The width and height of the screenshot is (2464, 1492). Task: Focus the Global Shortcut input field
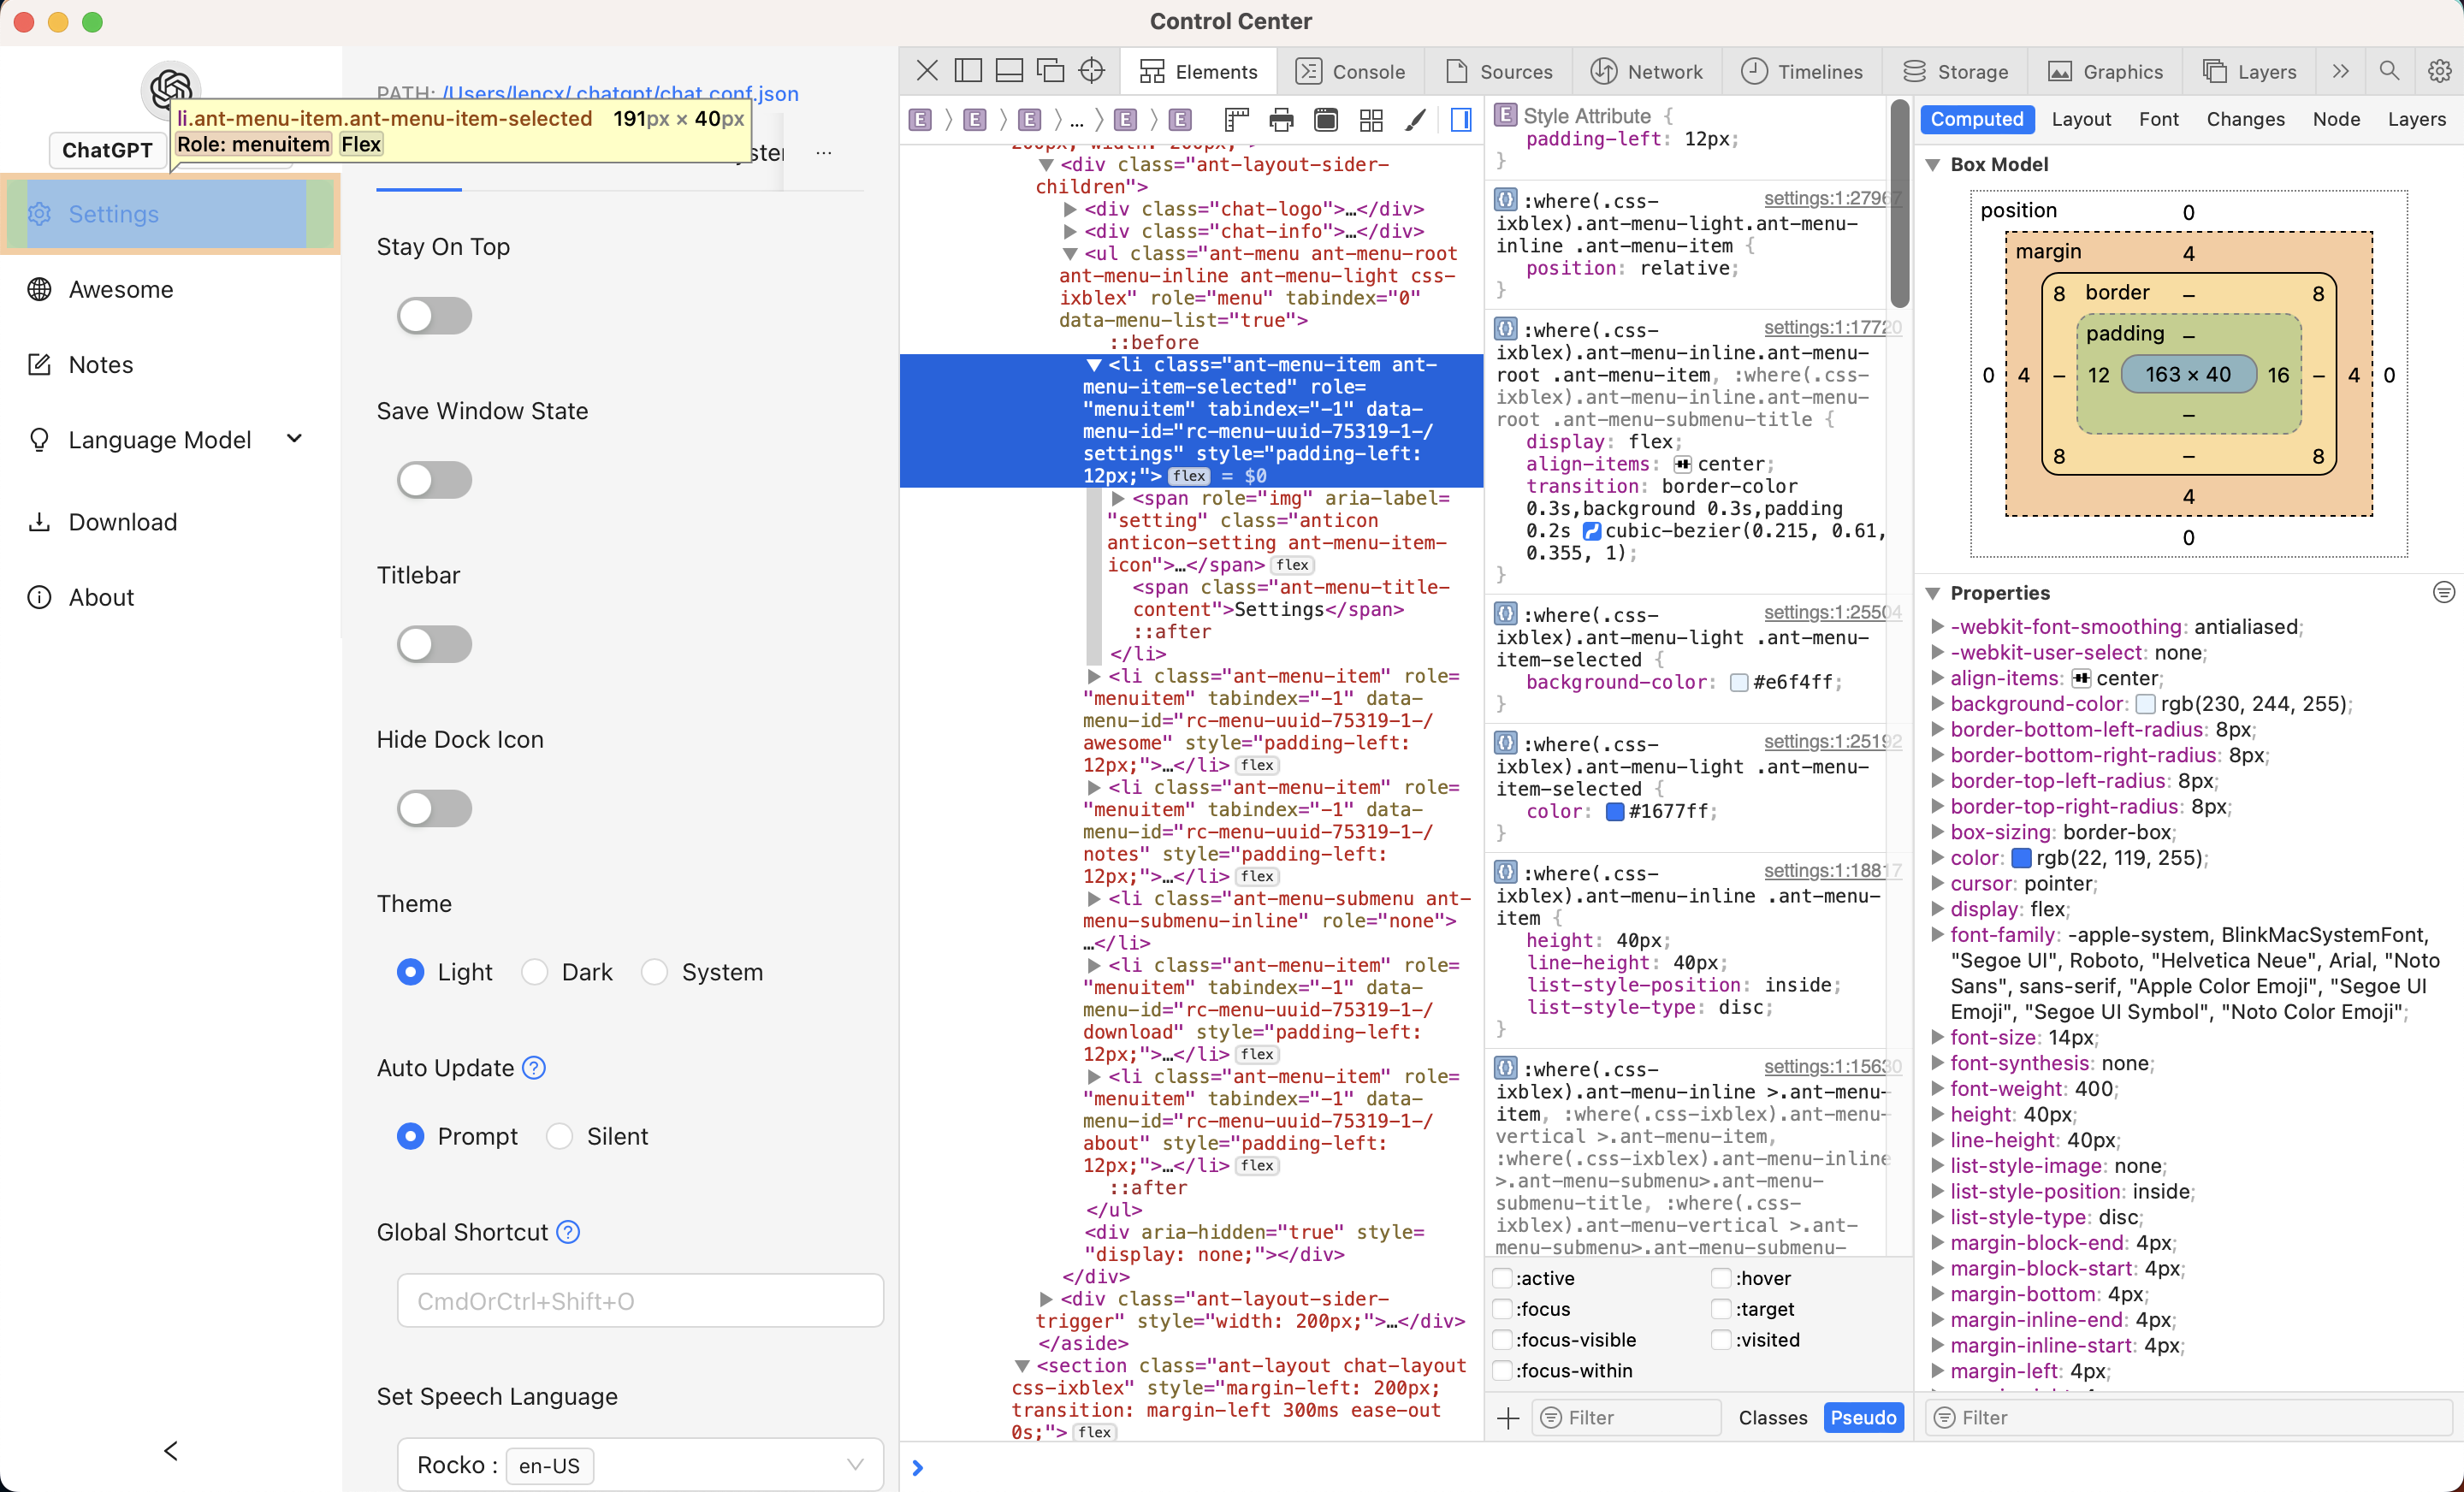(640, 1300)
